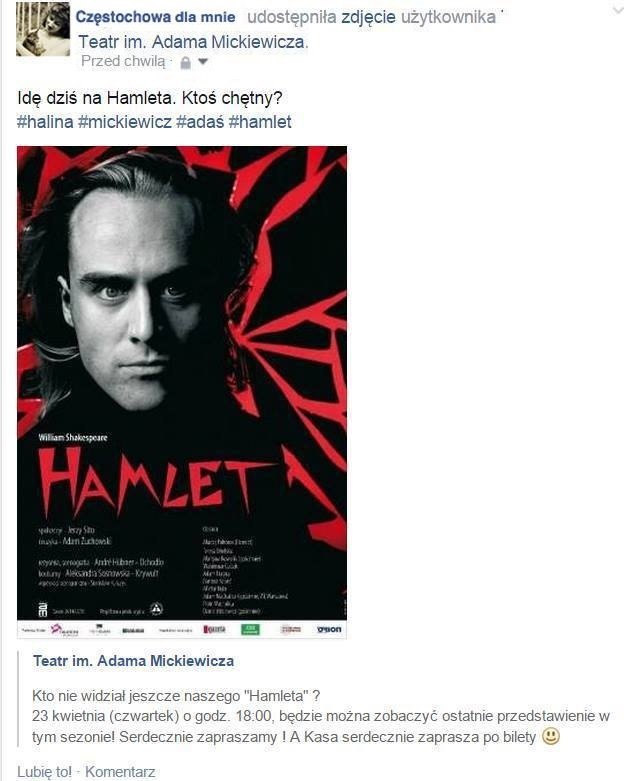Open the #mickiewicz hashtag
This screenshot has width=637, height=781.
125,122
